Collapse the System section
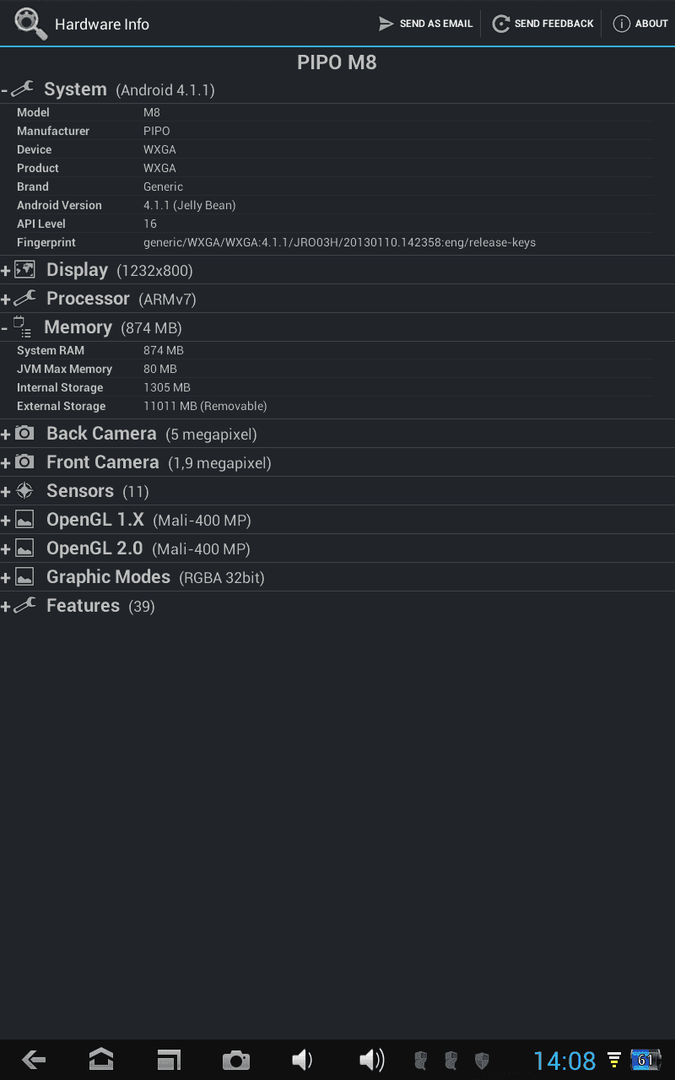The image size is (675, 1080). point(338,90)
